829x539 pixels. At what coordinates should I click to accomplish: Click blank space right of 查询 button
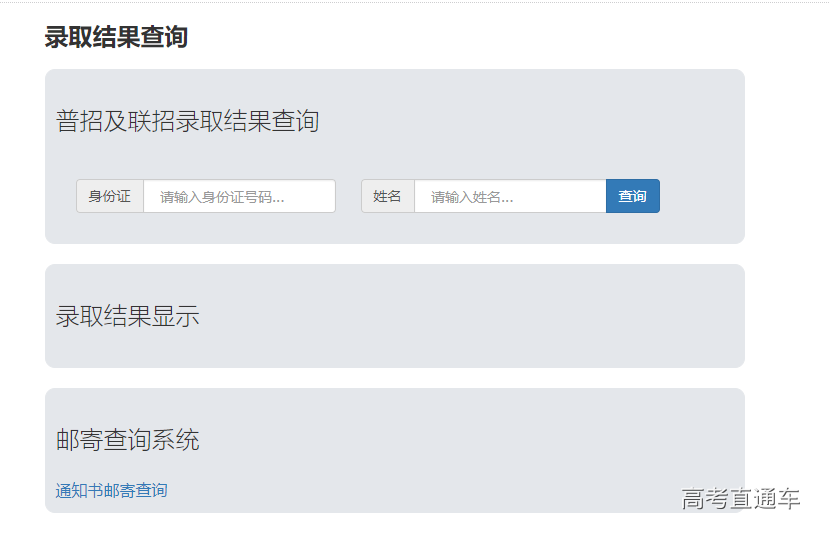coord(700,196)
